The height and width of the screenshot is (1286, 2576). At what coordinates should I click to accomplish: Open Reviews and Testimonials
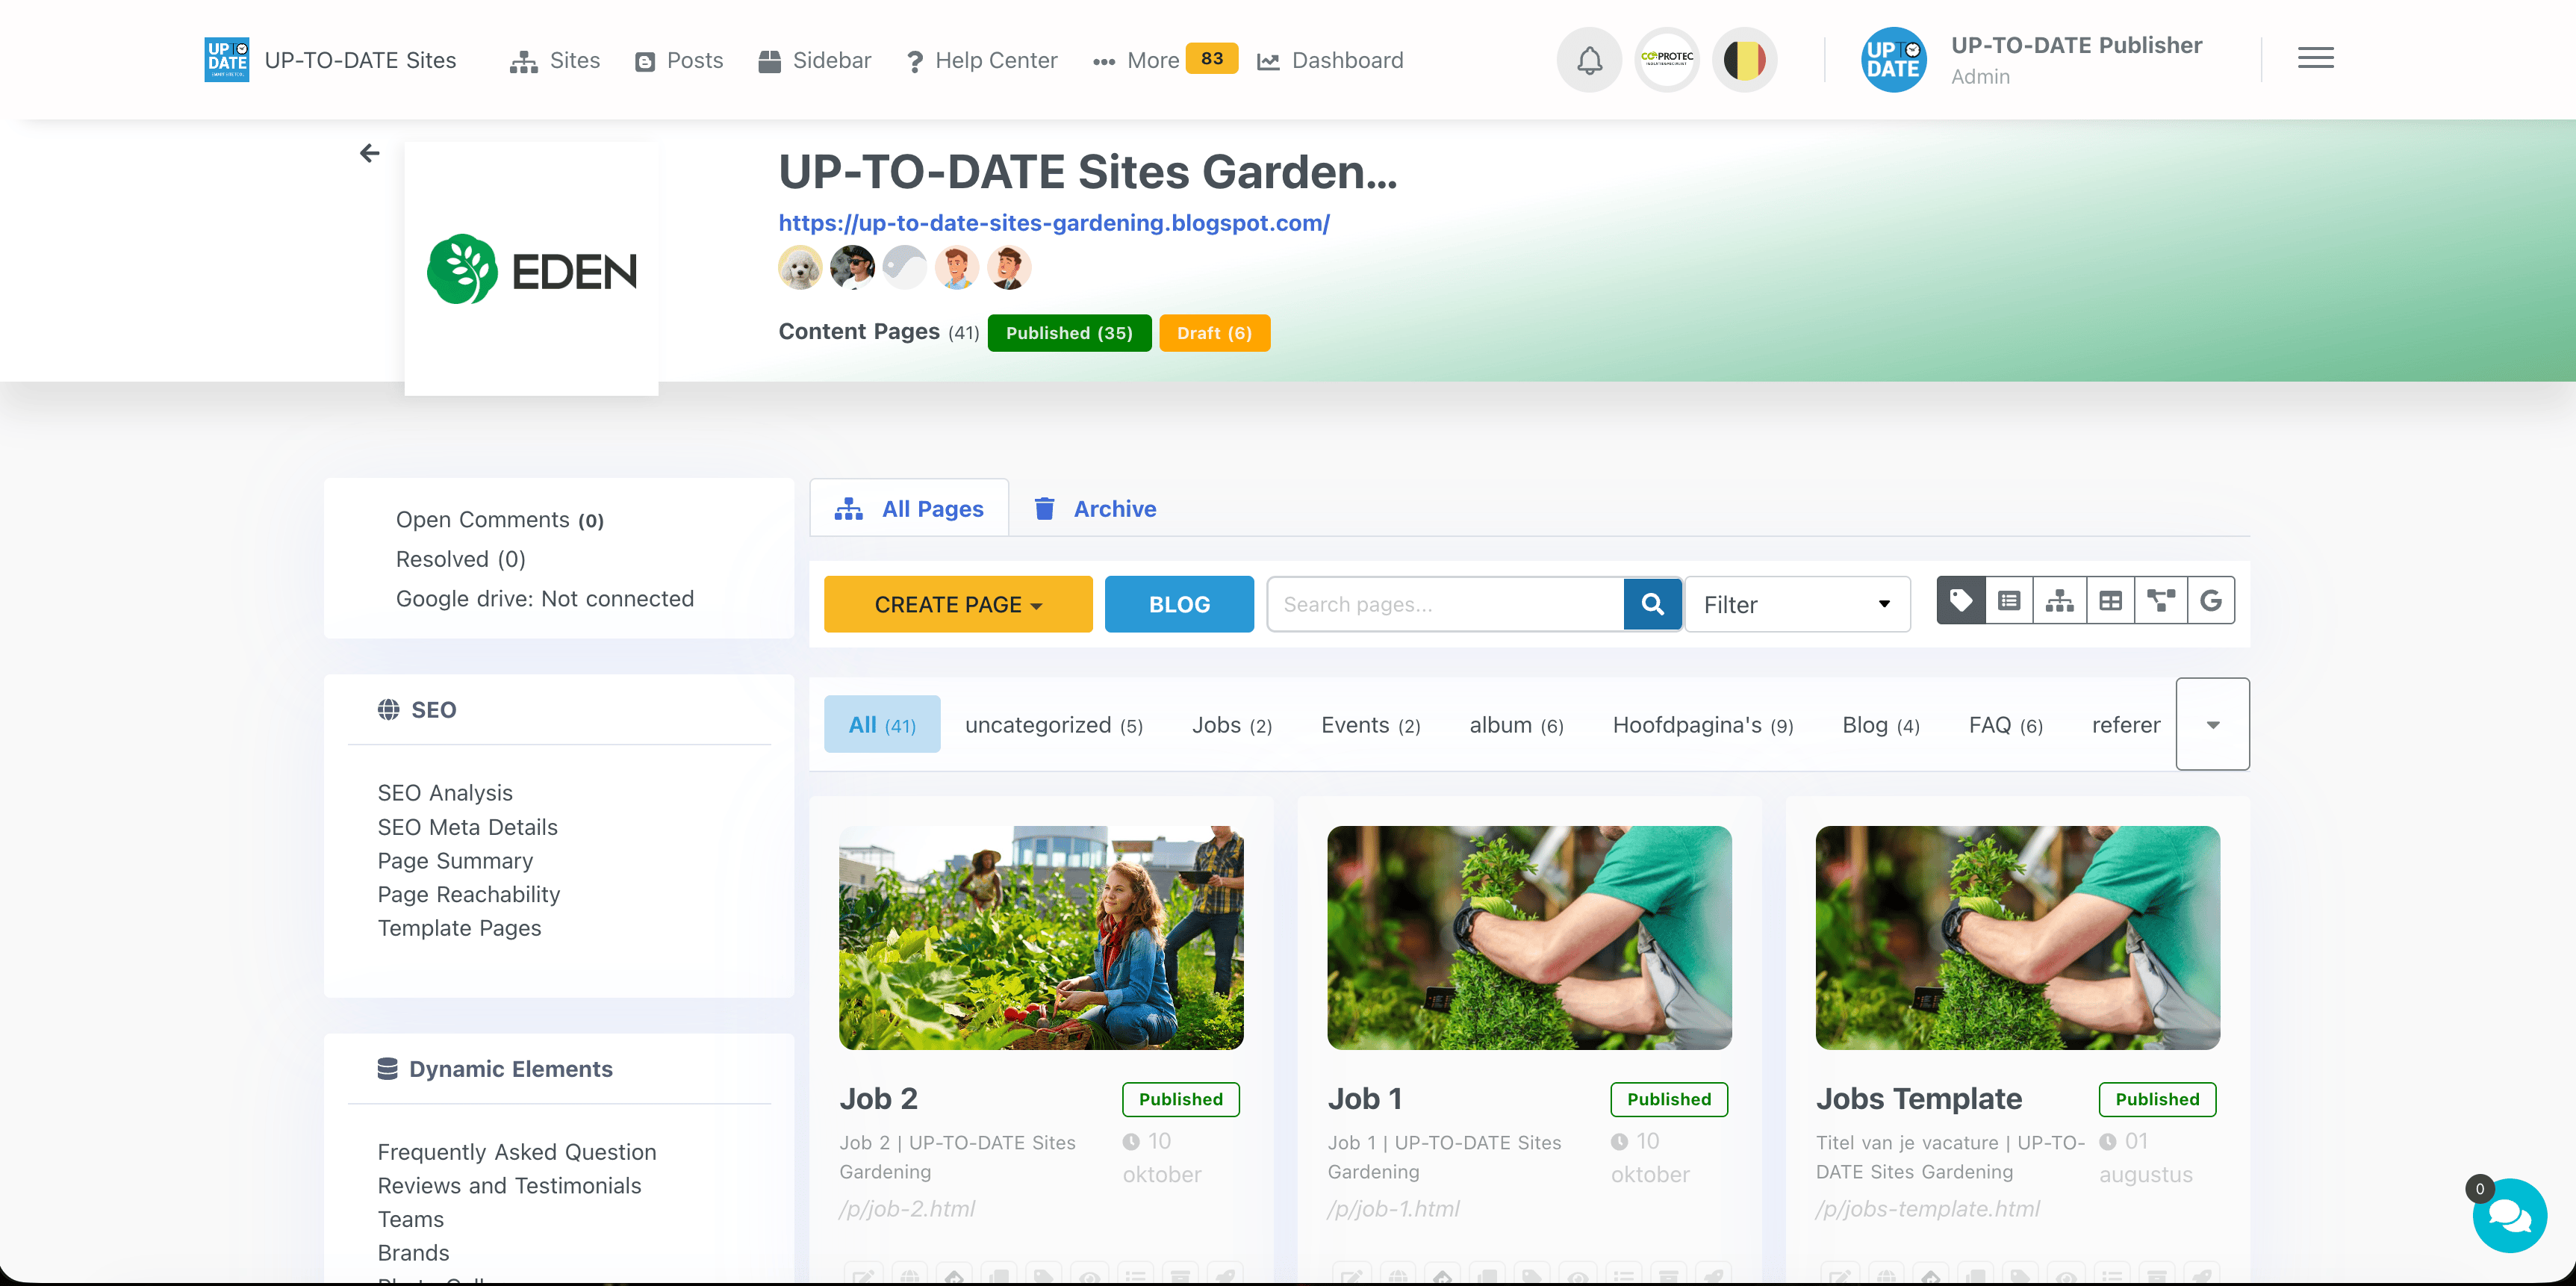[x=509, y=1185]
